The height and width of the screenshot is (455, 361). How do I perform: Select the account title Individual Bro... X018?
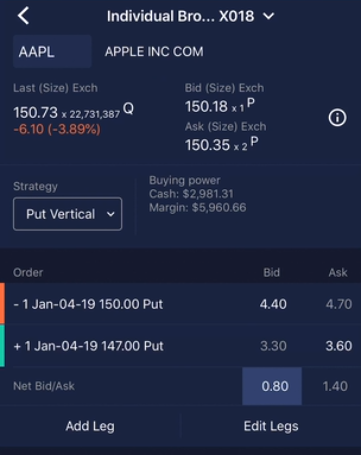coord(180,16)
